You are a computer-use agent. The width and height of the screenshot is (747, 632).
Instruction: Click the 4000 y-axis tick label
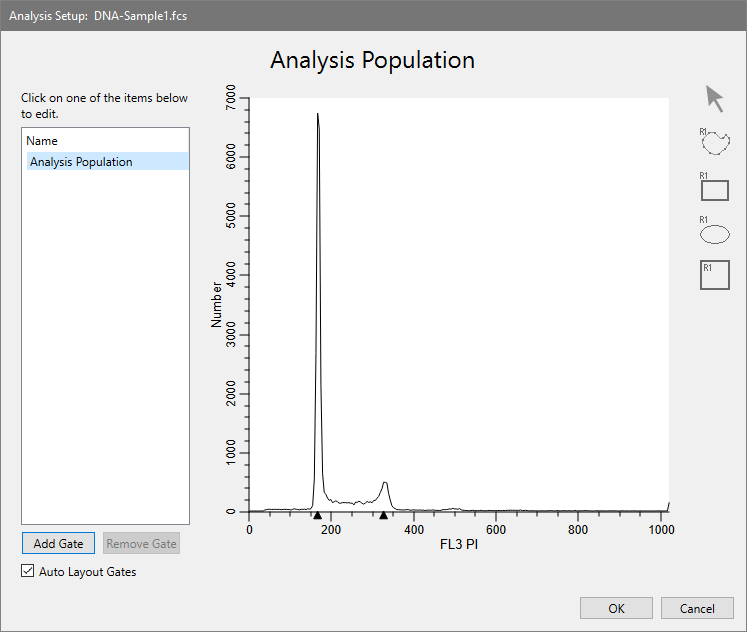tap(231, 274)
